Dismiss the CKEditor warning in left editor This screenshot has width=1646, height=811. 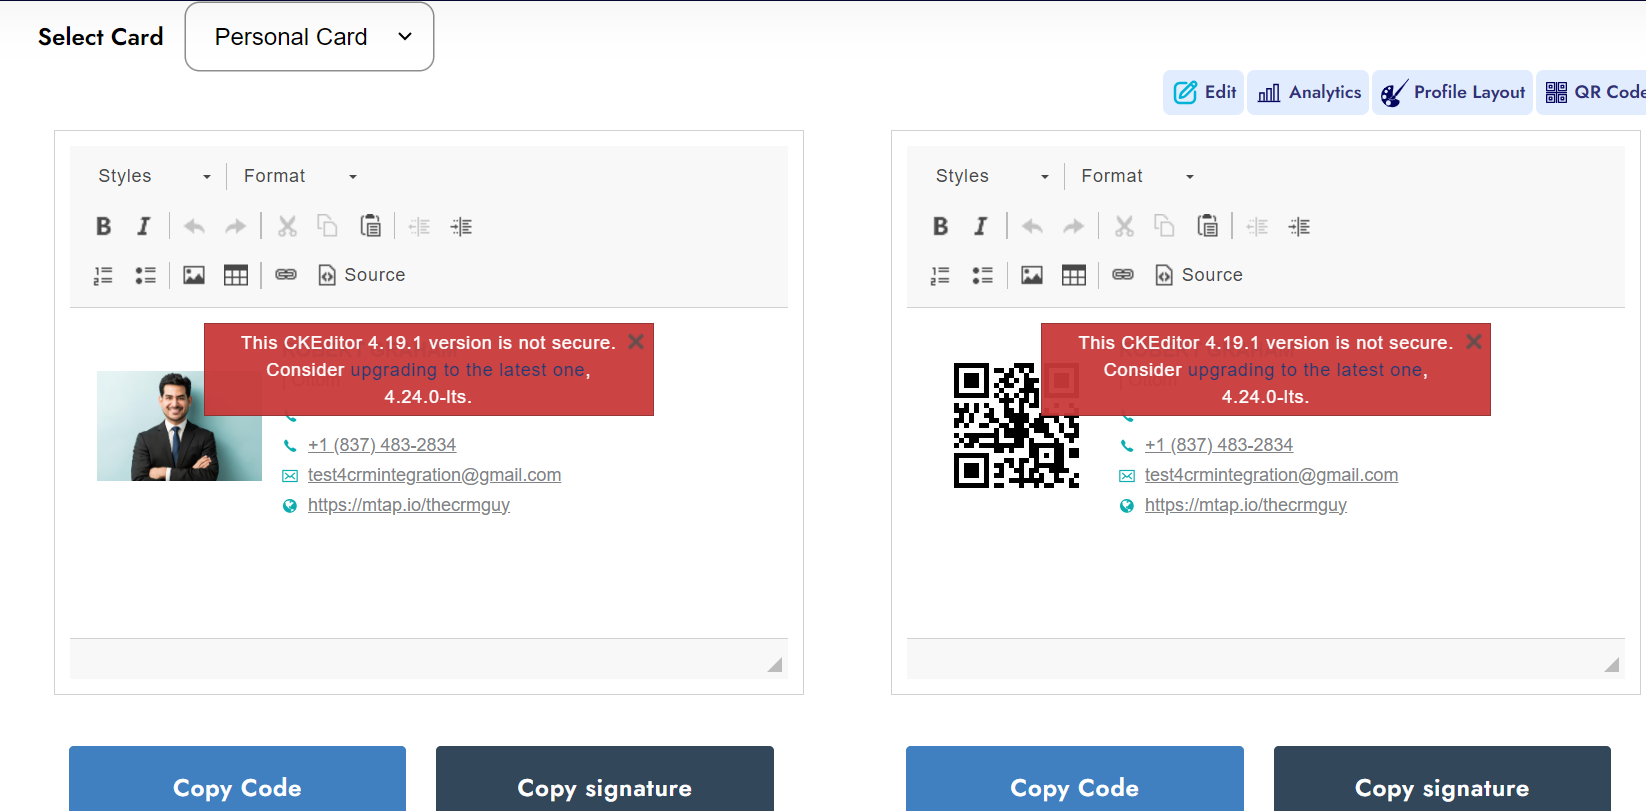[636, 342]
